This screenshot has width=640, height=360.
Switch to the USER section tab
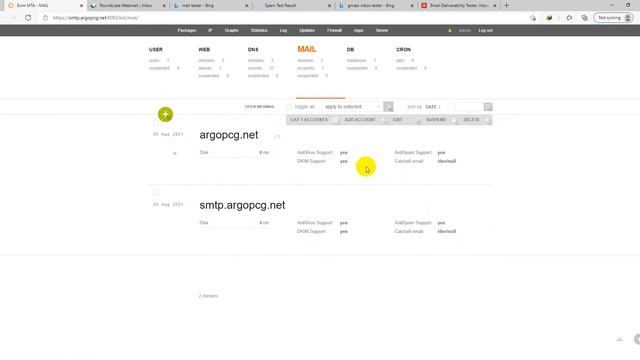pos(156,49)
